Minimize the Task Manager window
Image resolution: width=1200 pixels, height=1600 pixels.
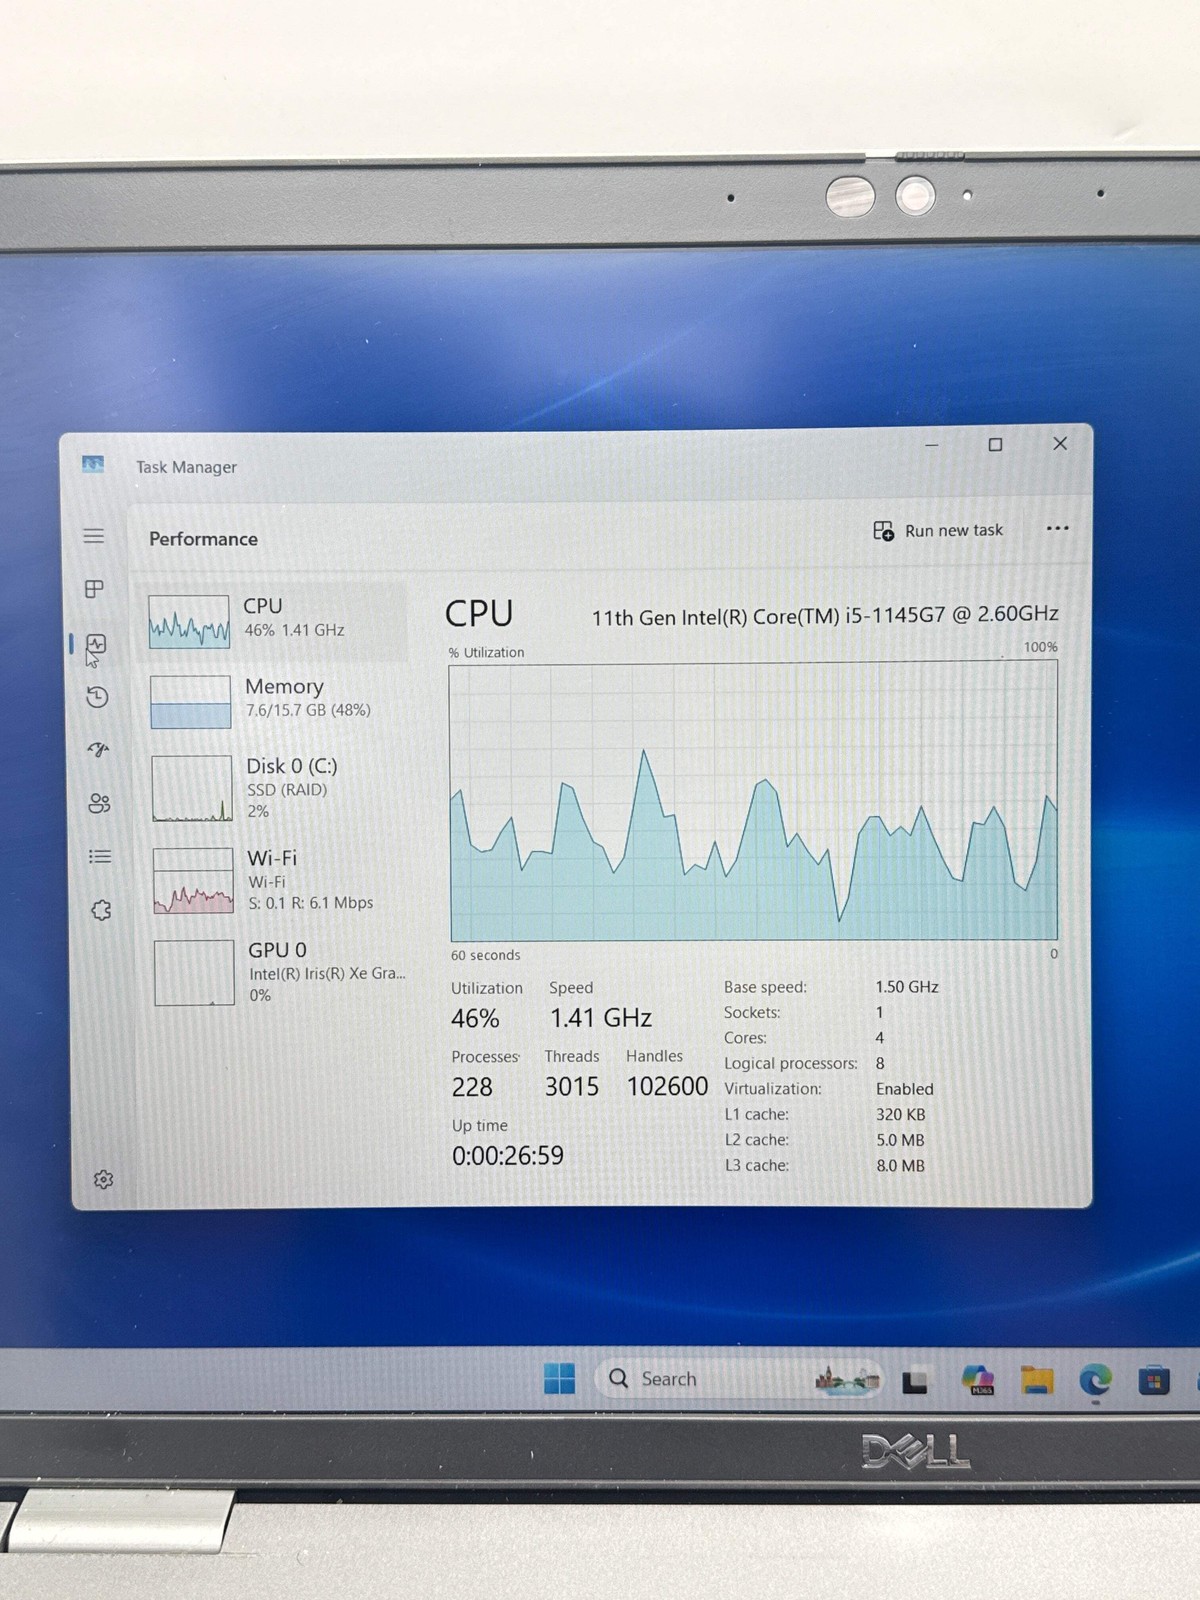pos(931,444)
